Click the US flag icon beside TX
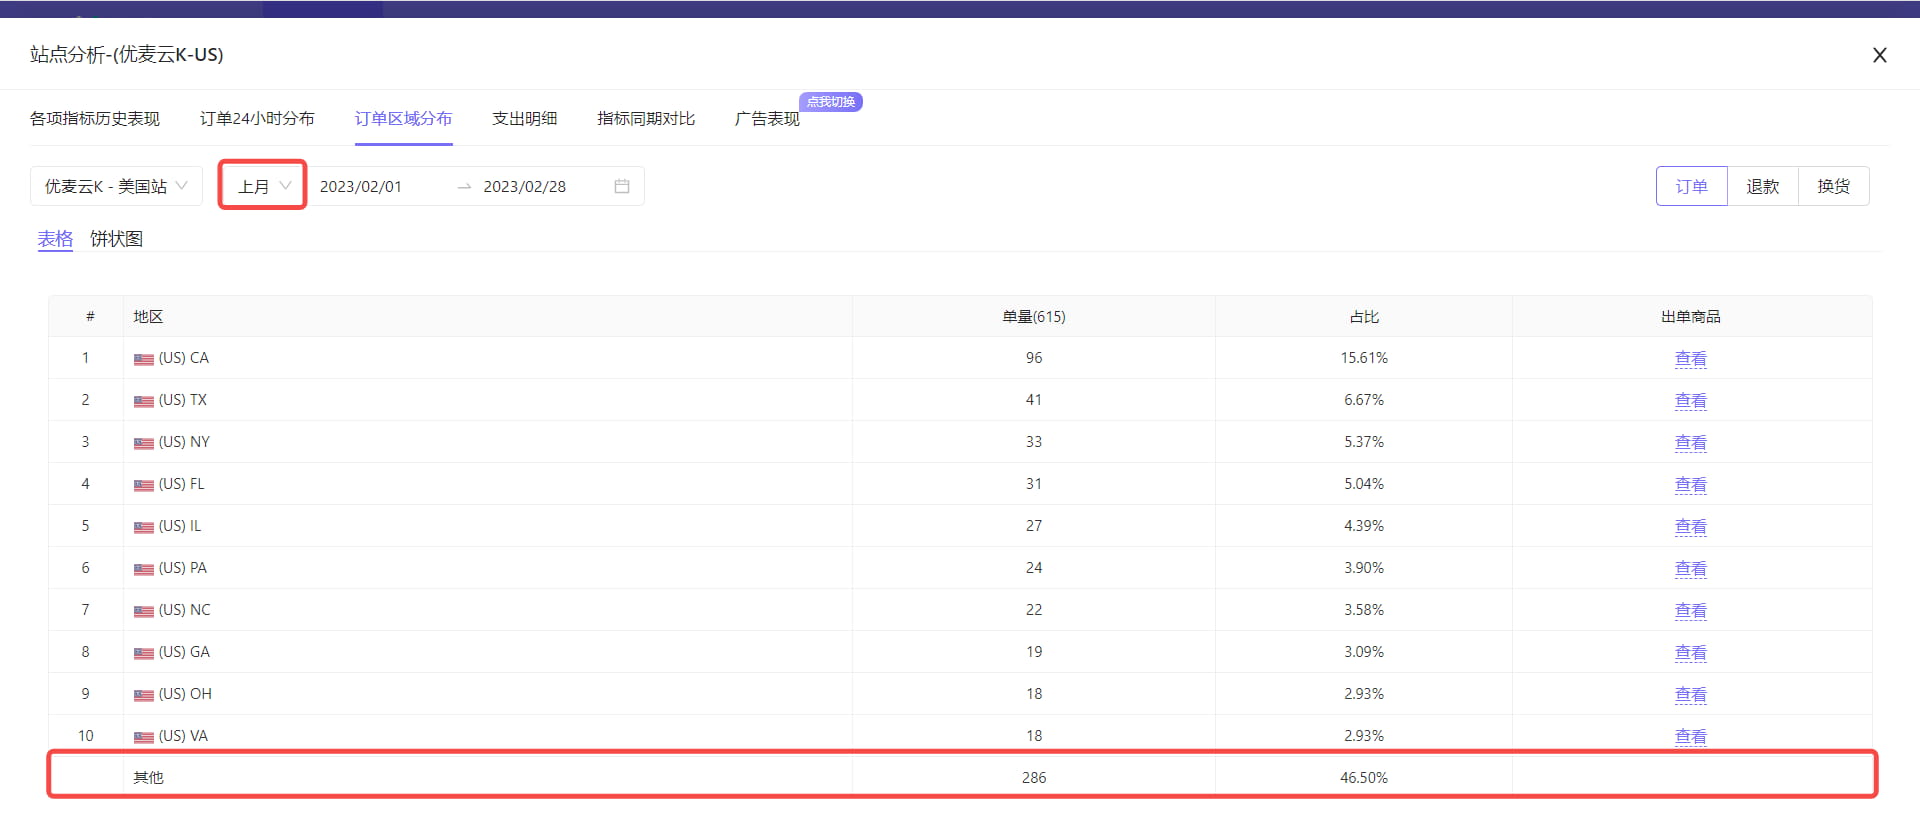 pos(144,401)
